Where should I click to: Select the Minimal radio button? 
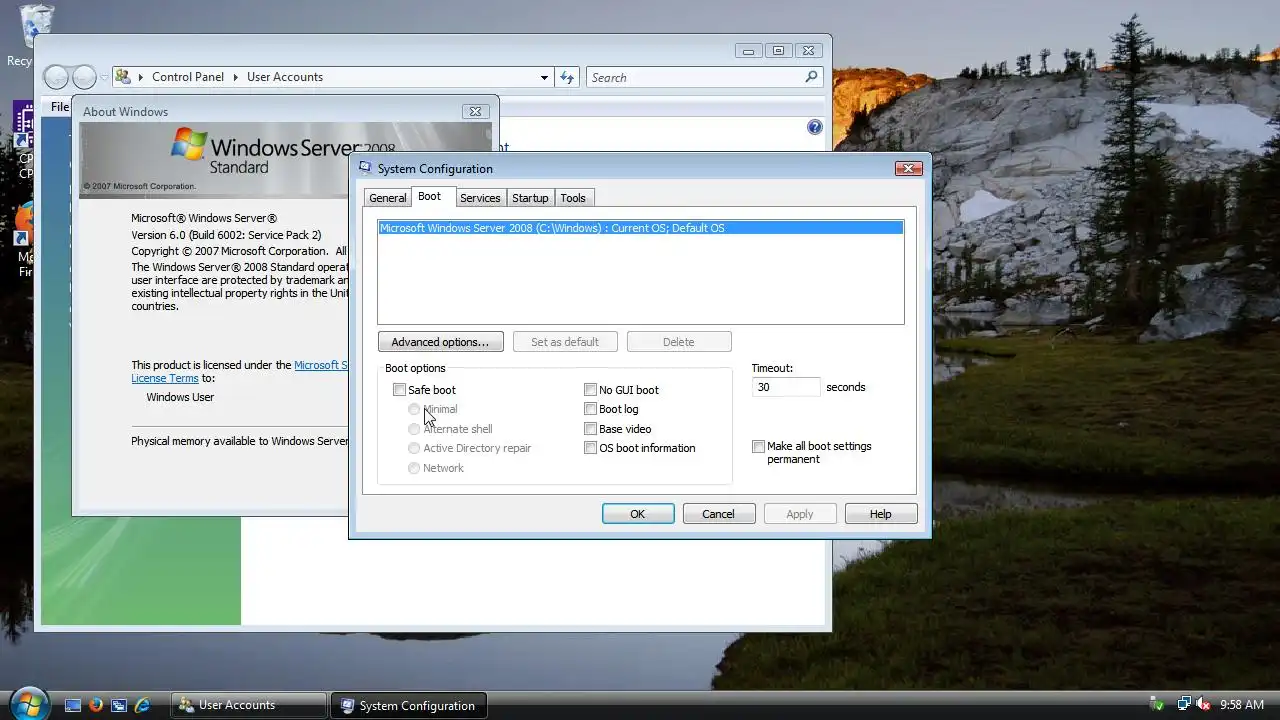point(414,409)
